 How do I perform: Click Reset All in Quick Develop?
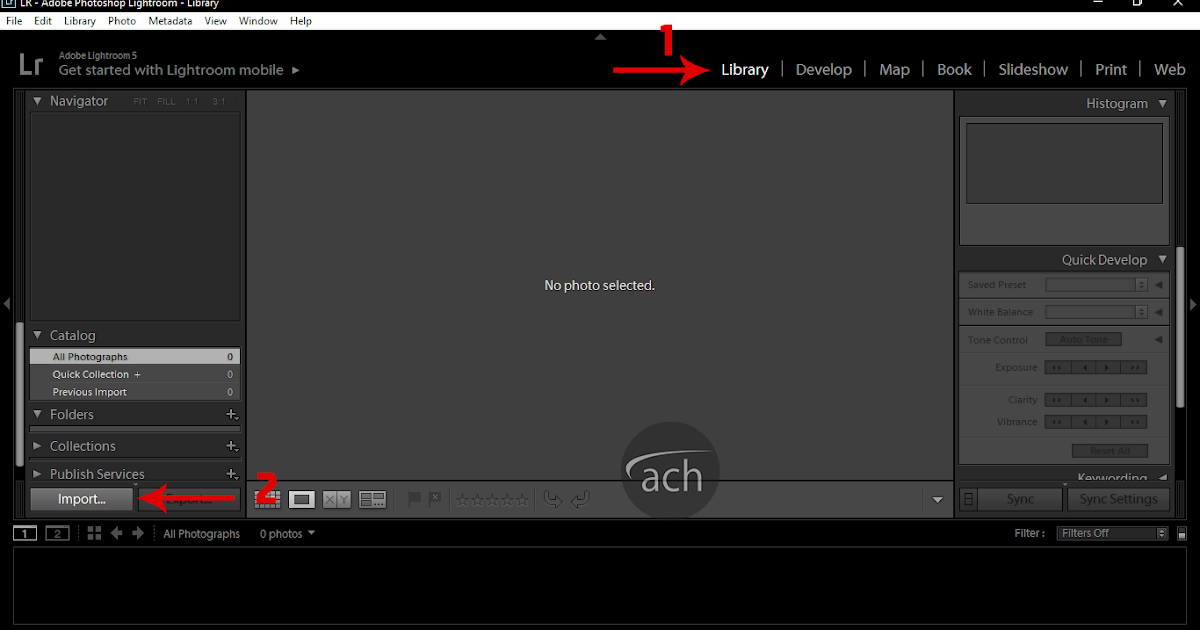click(x=1109, y=451)
